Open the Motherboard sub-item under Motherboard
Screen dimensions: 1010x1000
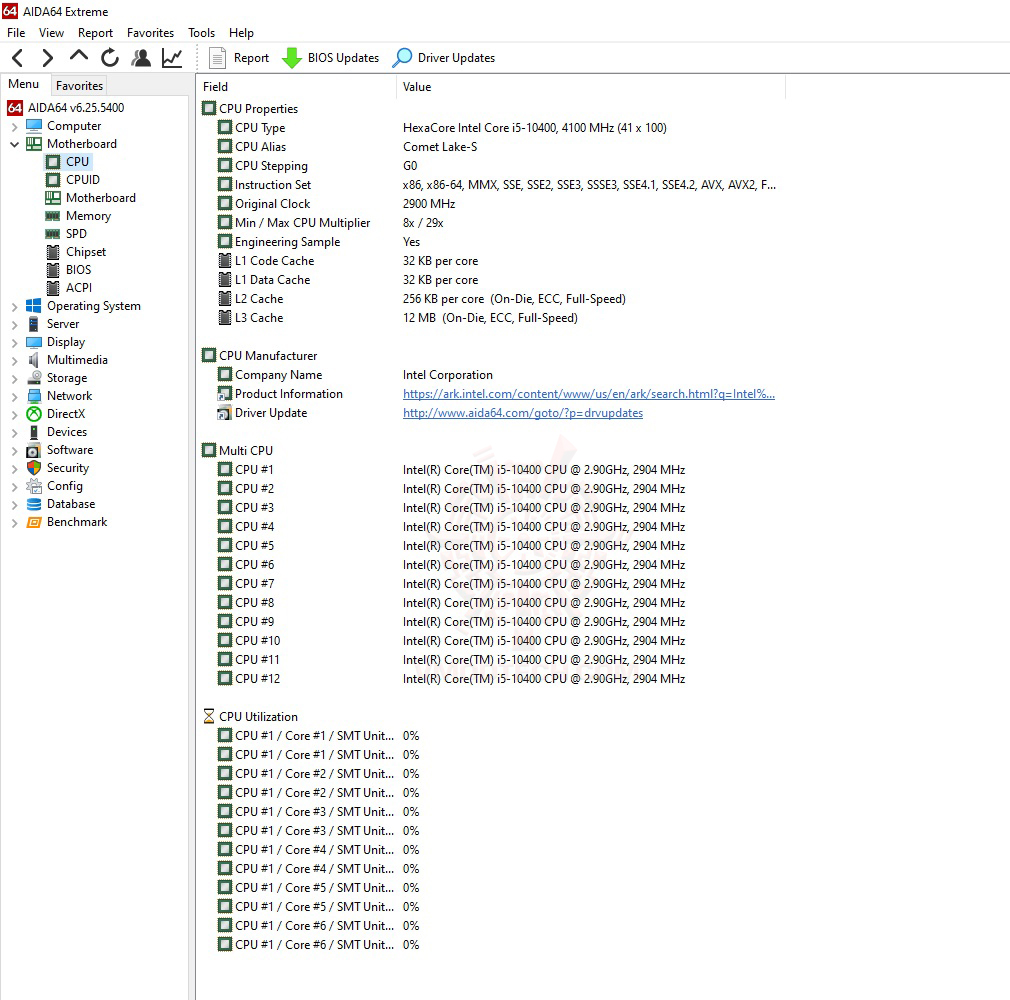point(91,198)
